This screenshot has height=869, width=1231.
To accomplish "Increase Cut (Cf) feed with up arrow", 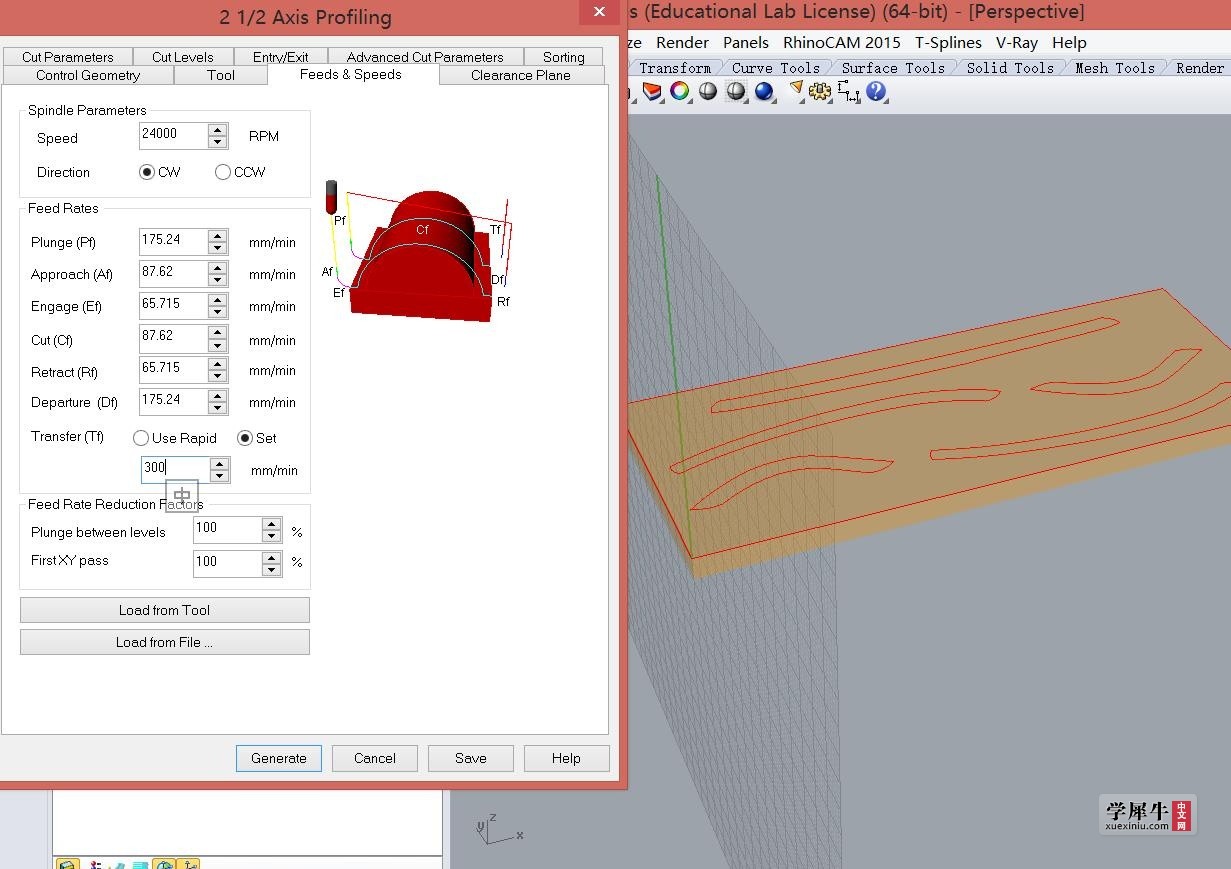I will click(x=218, y=332).
